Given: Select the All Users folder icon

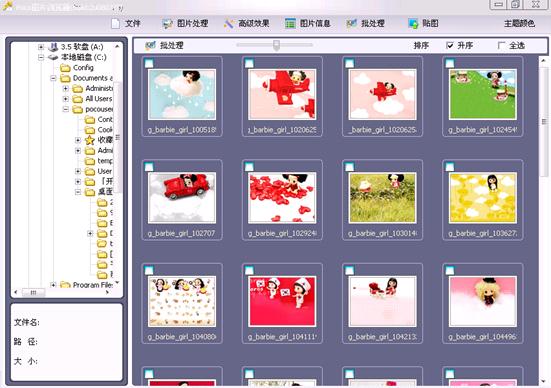Looking at the screenshot, I should pos(78,99).
